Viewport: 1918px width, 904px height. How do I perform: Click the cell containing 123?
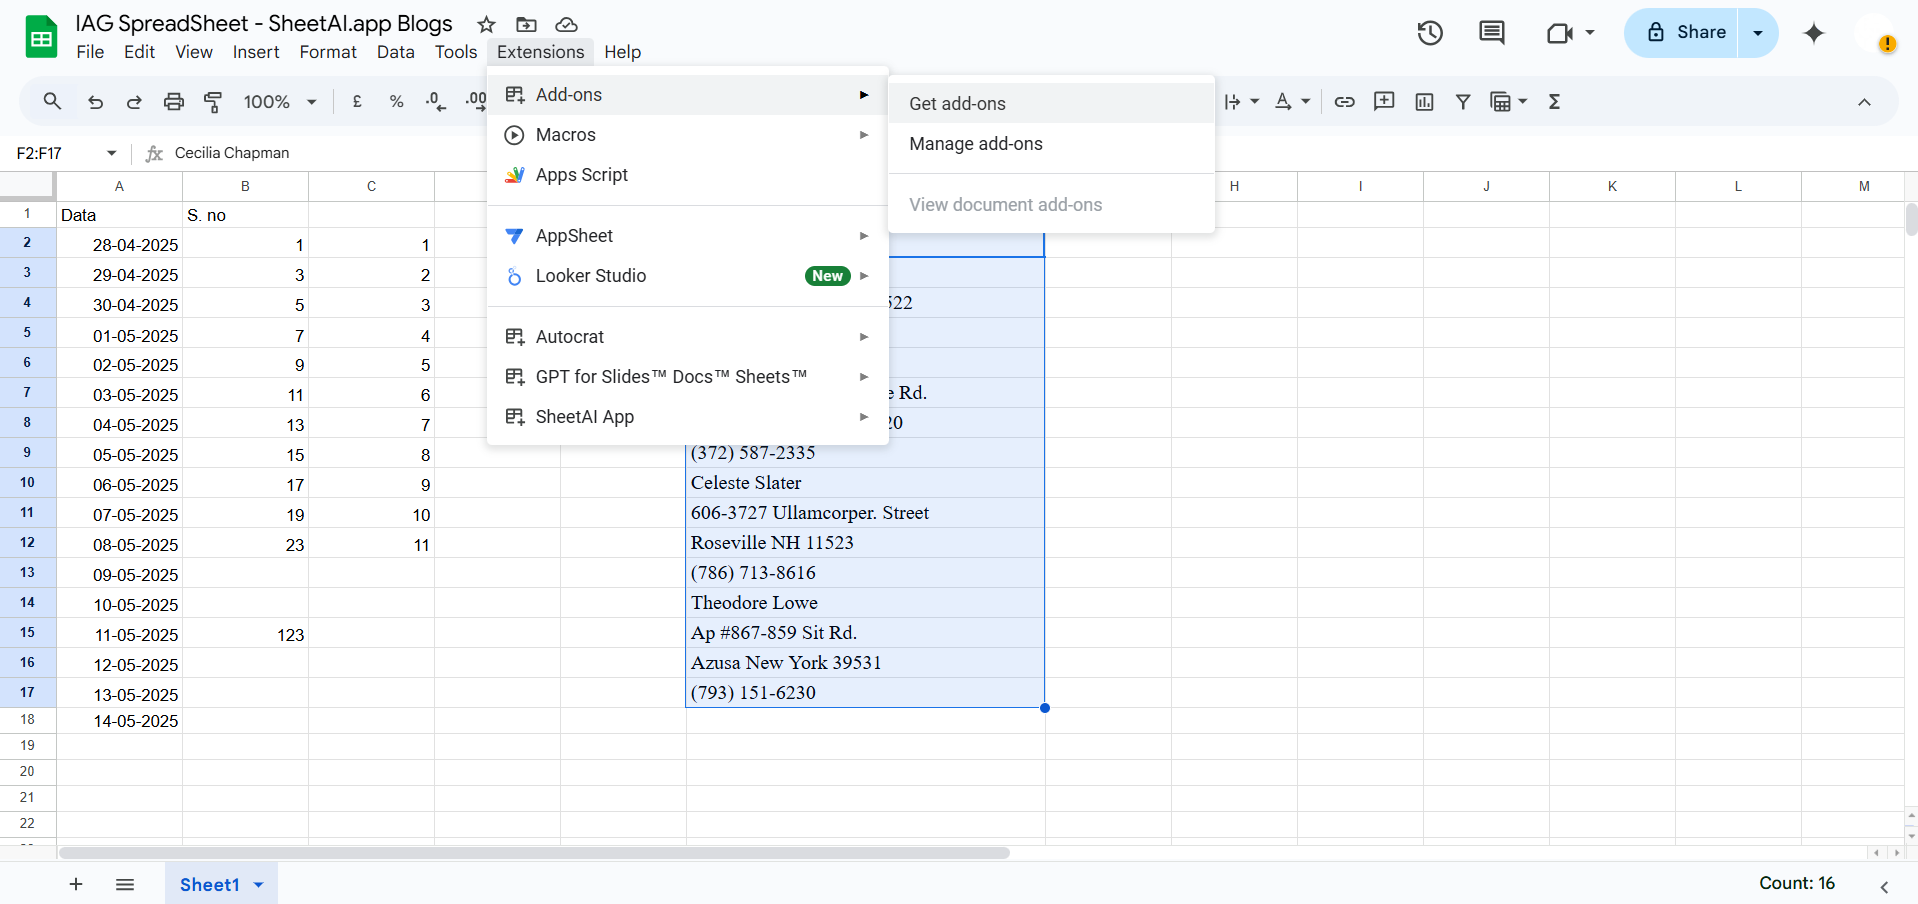click(x=245, y=634)
